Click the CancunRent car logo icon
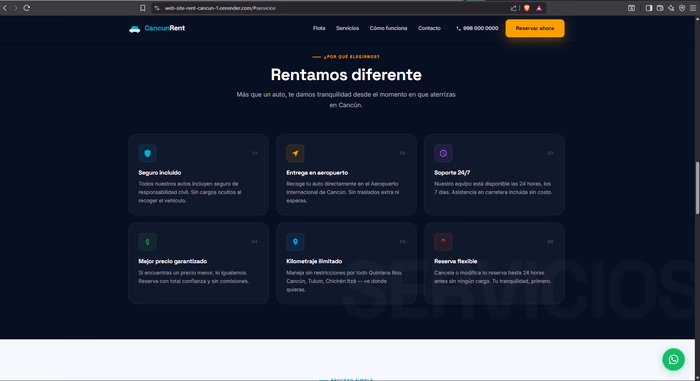The image size is (700, 381). pyautogui.click(x=134, y=29)
